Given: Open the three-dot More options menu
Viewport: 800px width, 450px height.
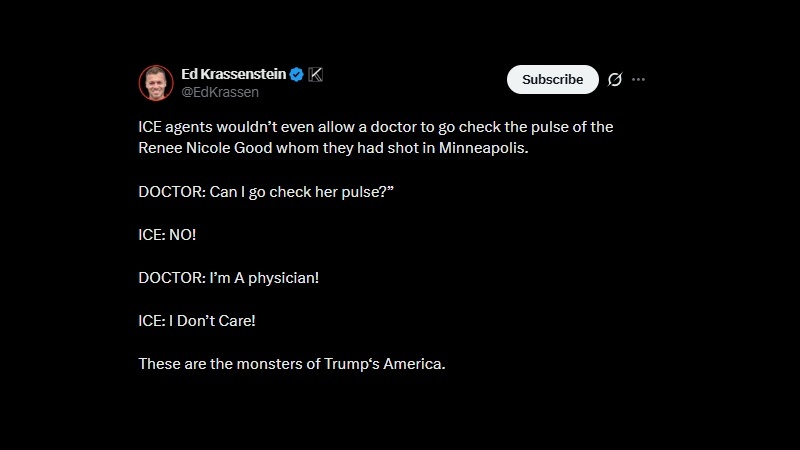Looking at the screenshot, I should click(639, 80).
